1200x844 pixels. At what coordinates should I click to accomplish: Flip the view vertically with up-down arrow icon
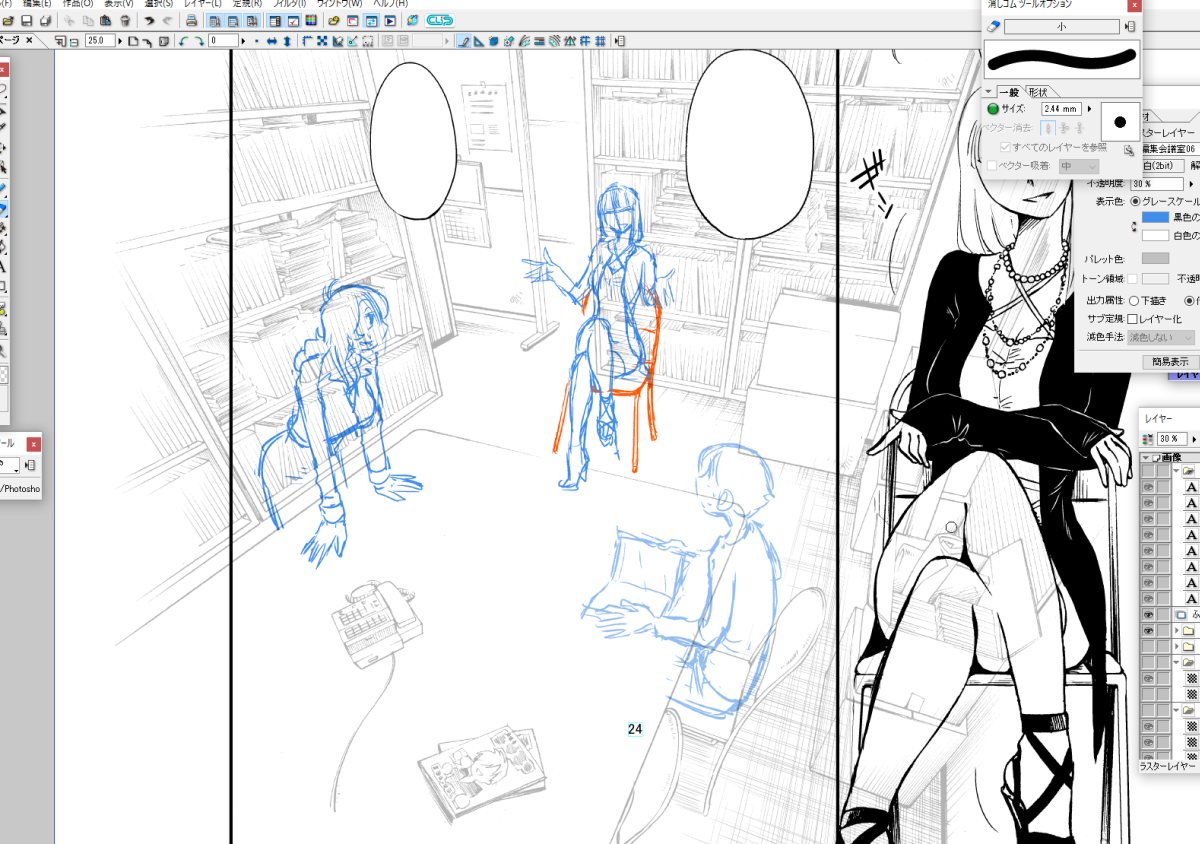tap(287, 41)
